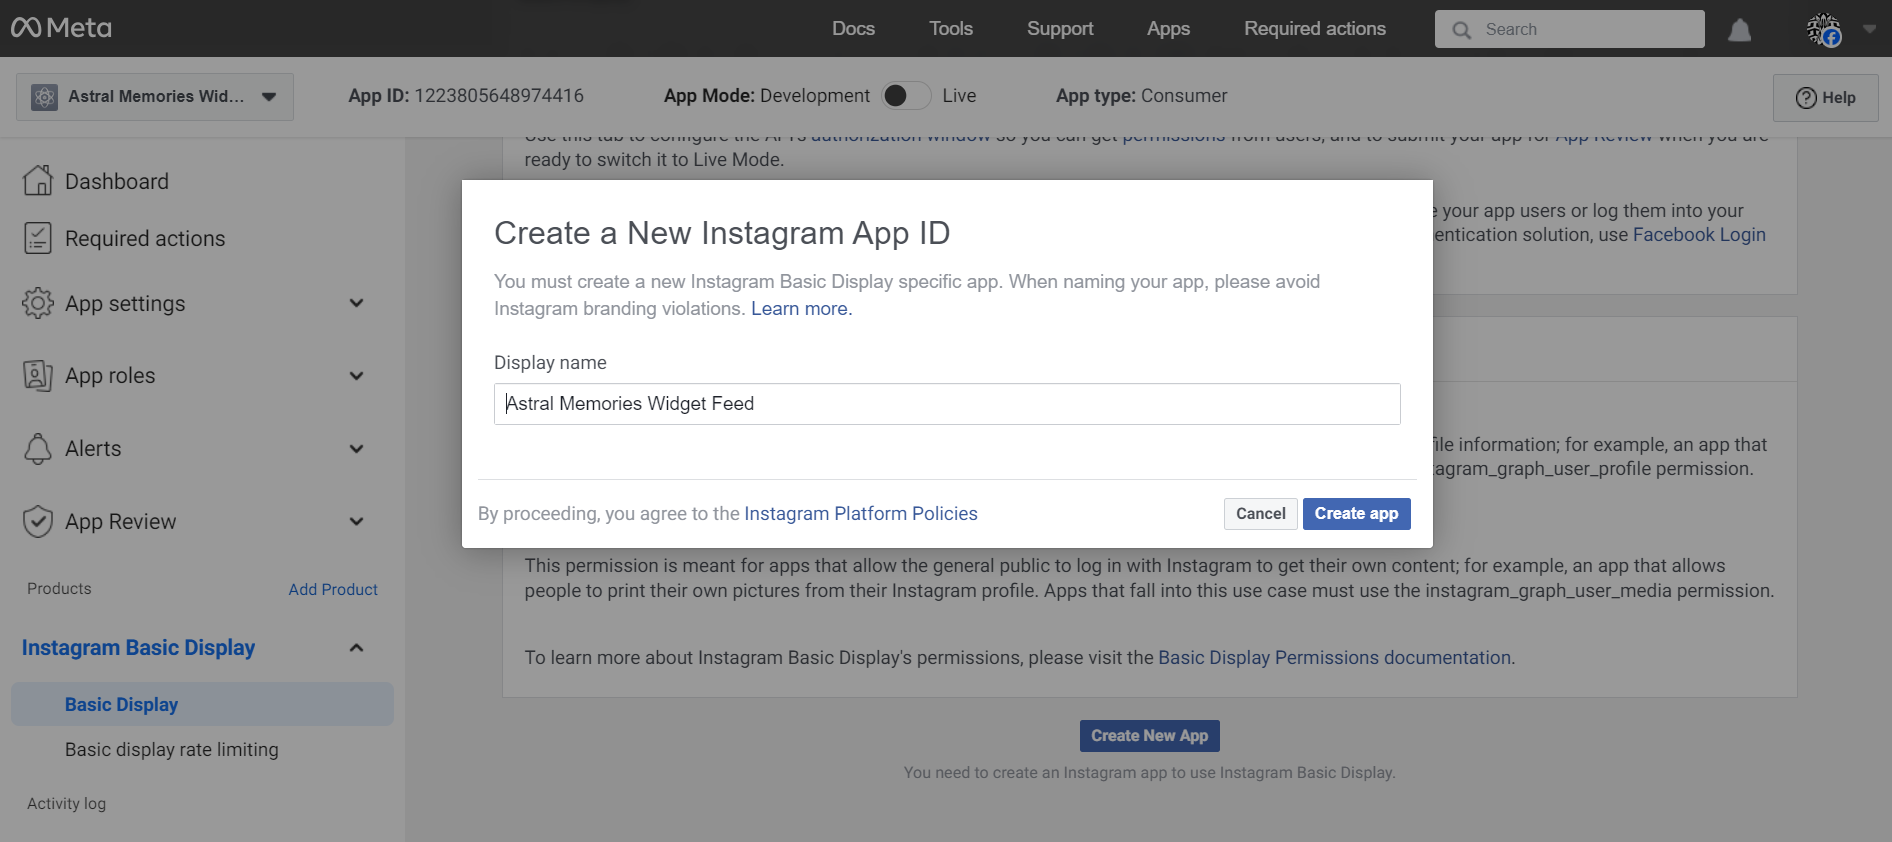Click the Alerts bell icon in sidebar
The image size is (1892, 842).
point(38,449)
